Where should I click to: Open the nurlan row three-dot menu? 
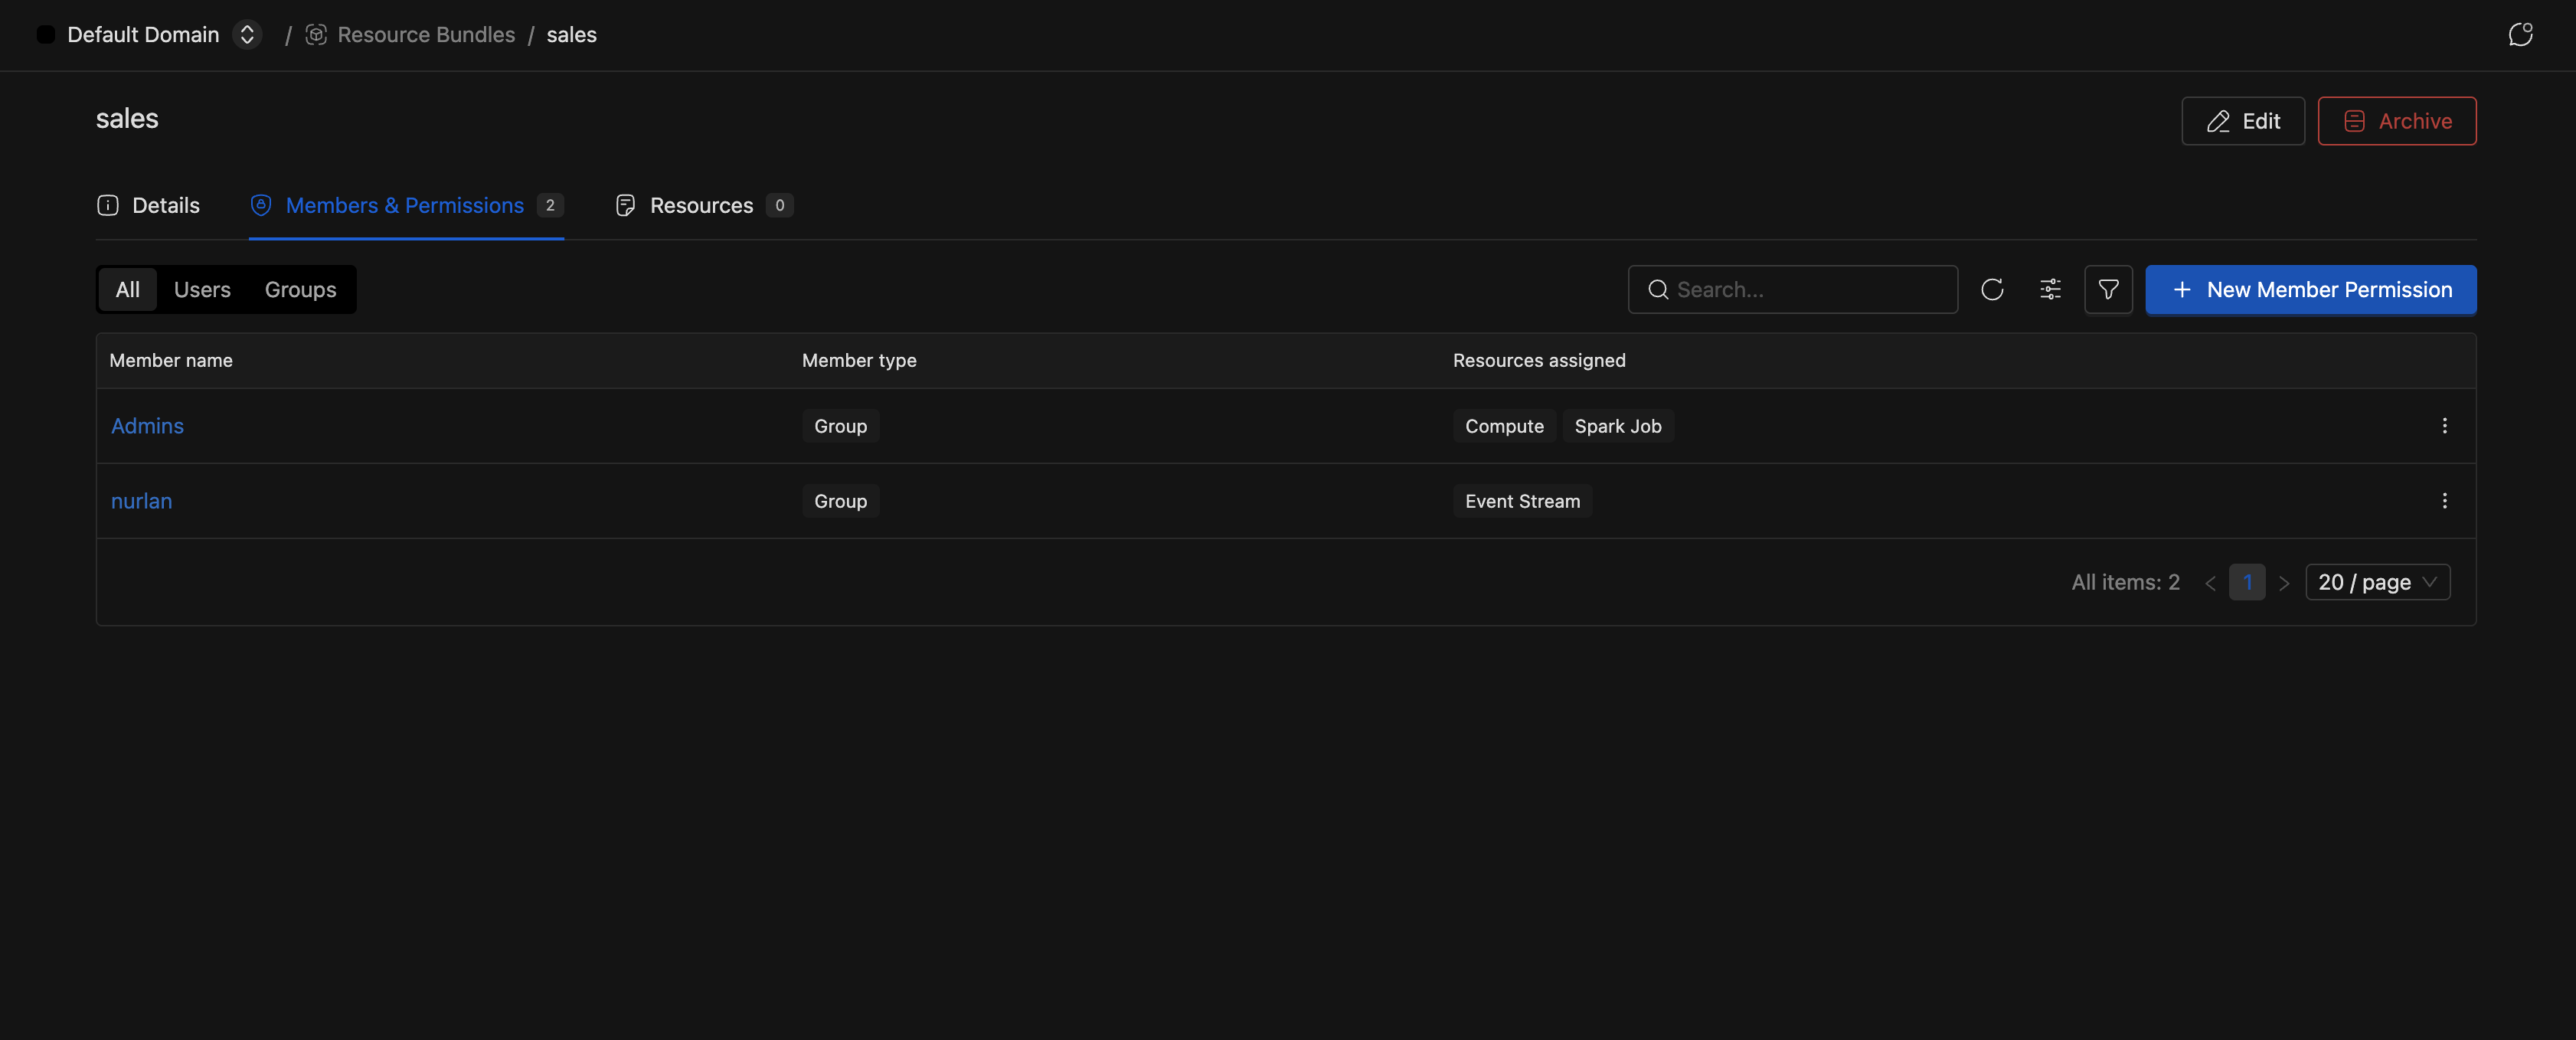click(x=2444, y=501)
